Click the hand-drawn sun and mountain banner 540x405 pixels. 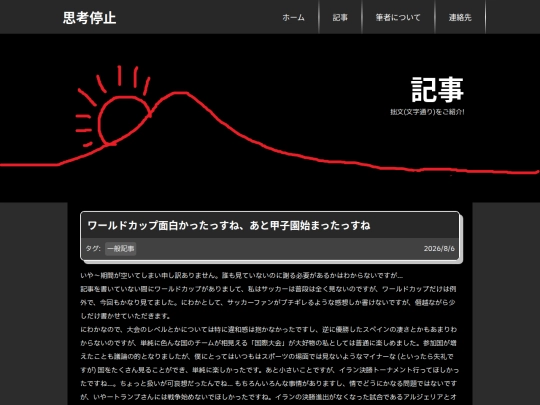(270, 118)
